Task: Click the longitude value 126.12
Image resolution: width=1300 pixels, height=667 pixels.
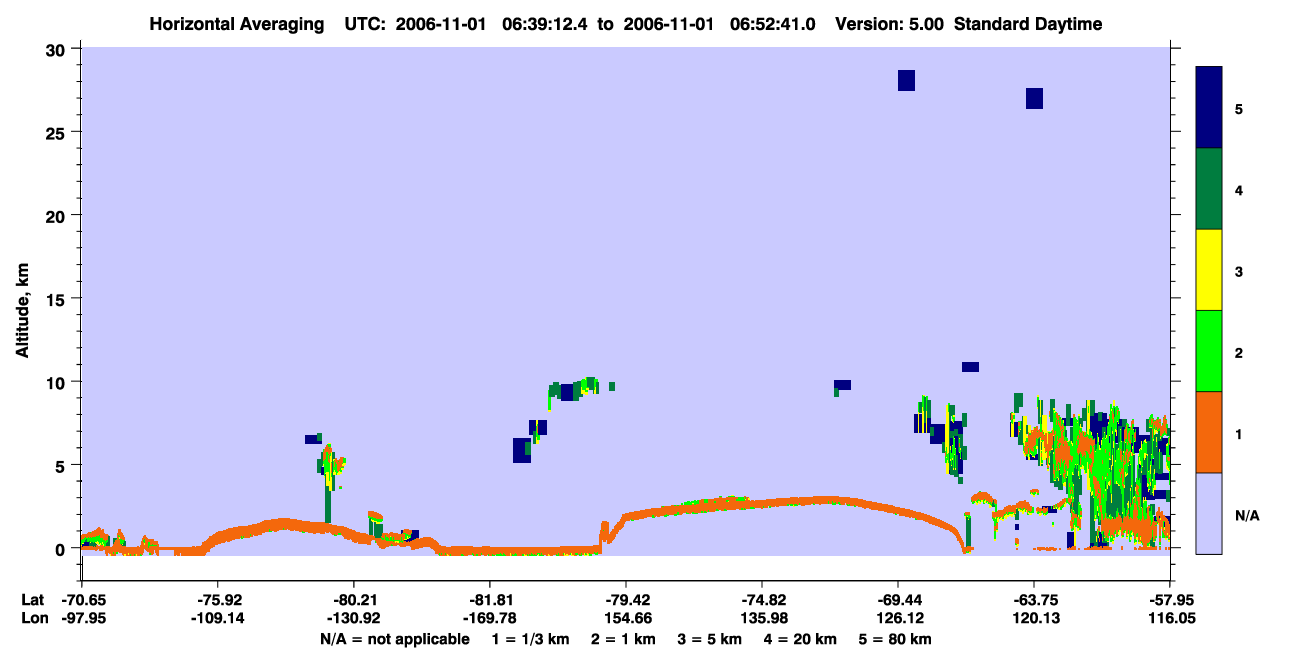Action: 898,618
